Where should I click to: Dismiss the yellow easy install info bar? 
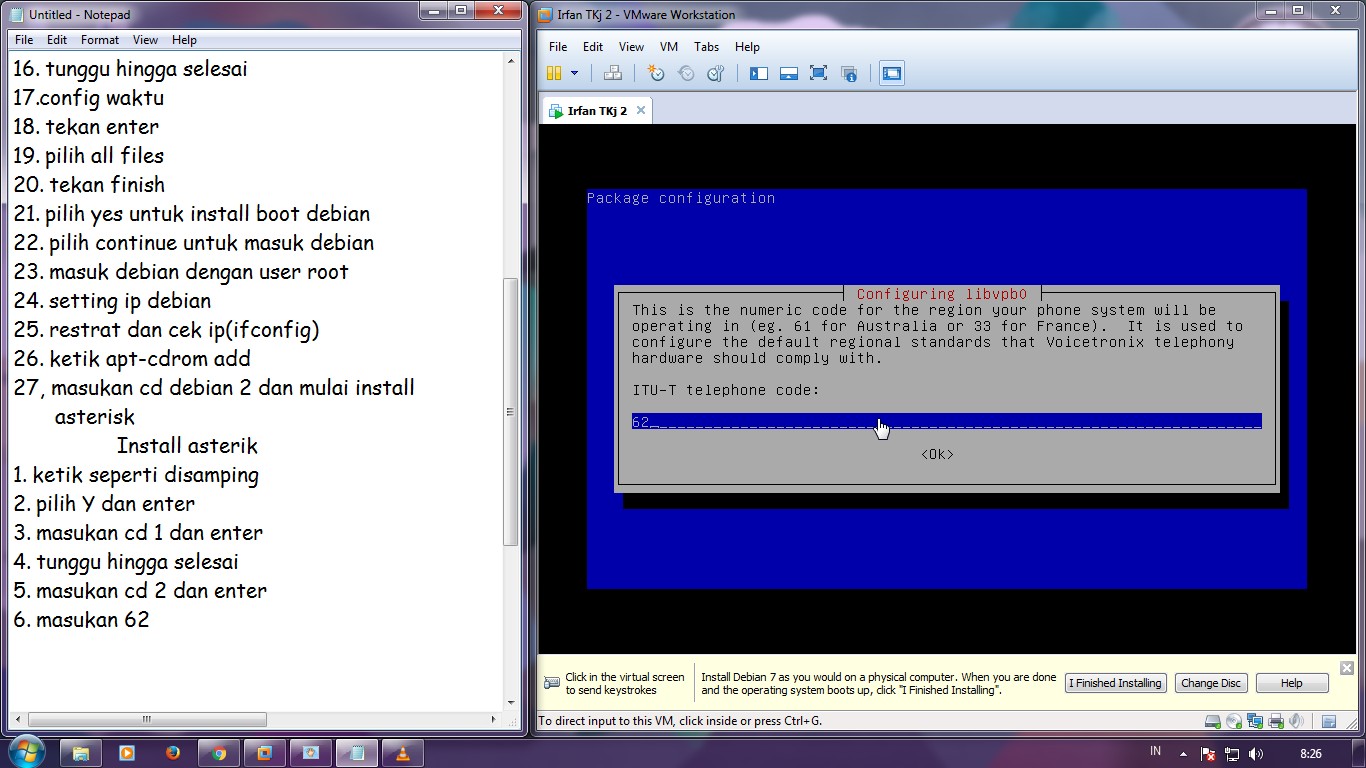[x=1346, y=668]
